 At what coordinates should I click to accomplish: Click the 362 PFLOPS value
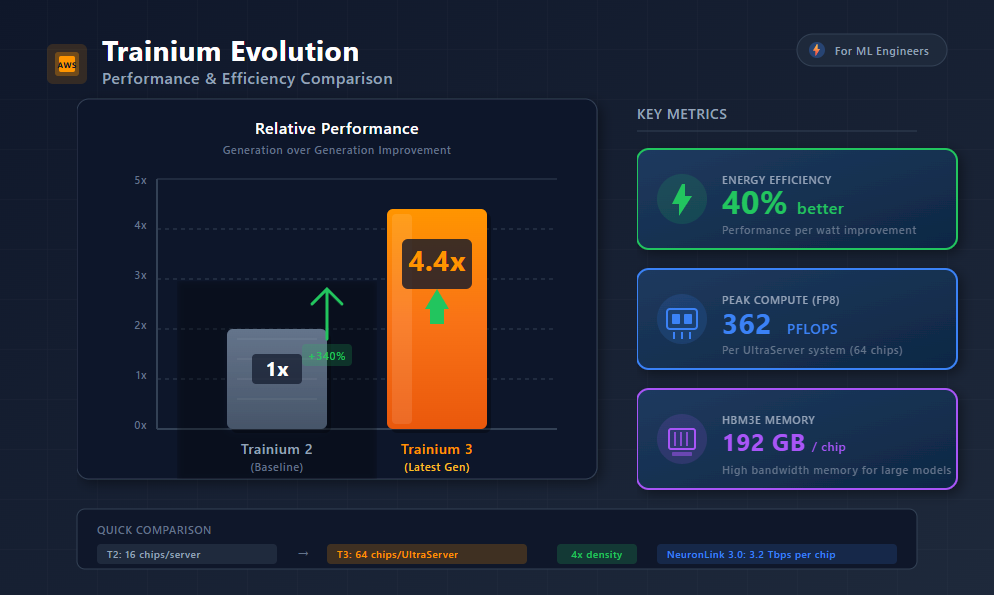click(780, 324)
